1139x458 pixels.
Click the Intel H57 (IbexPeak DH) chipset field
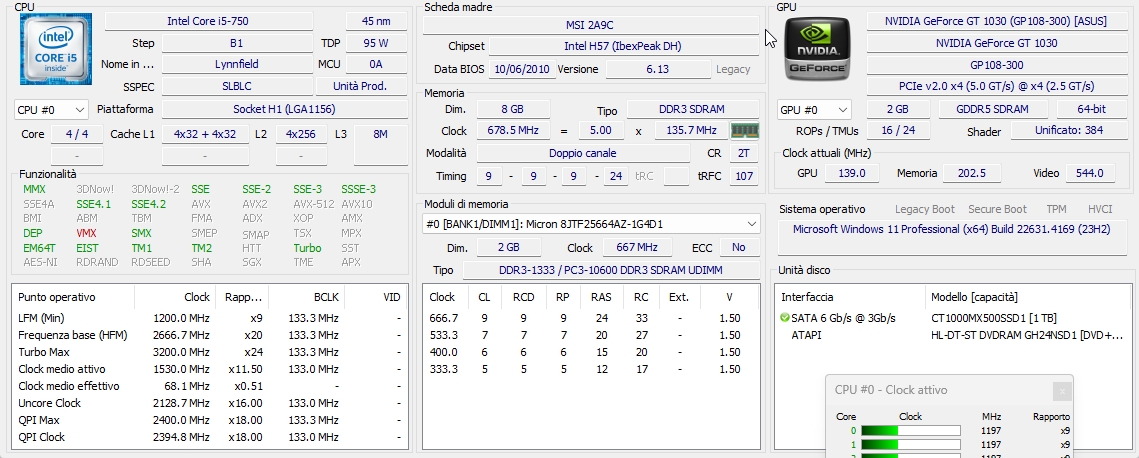pos(623,46)
